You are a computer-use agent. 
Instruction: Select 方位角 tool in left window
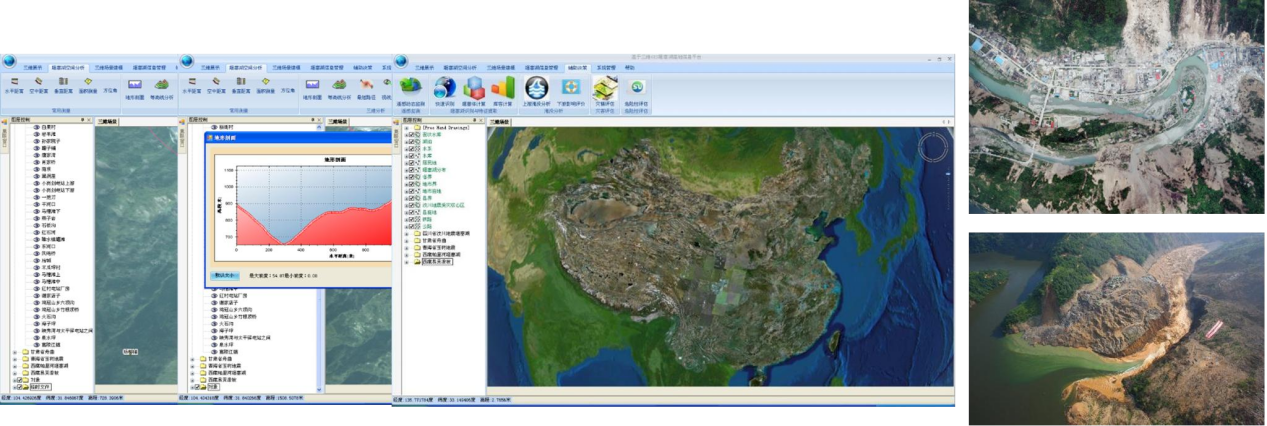110,90
